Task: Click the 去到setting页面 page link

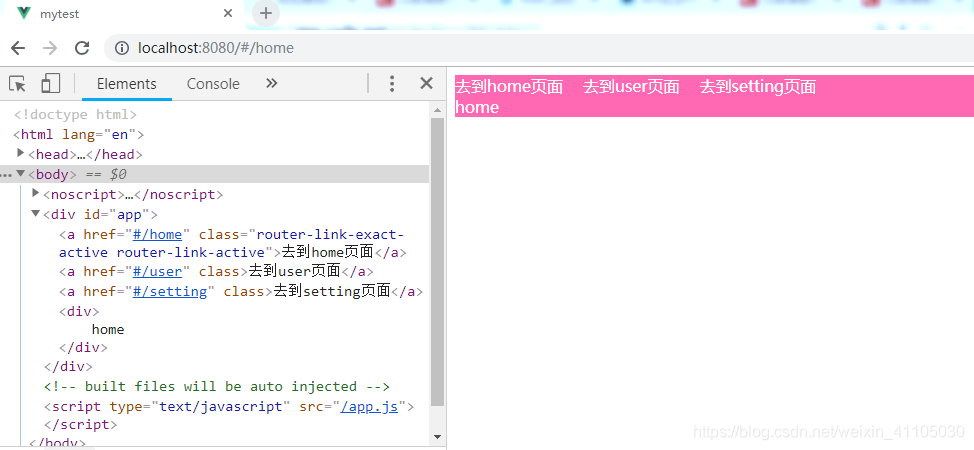Action: tap(758, 86)
